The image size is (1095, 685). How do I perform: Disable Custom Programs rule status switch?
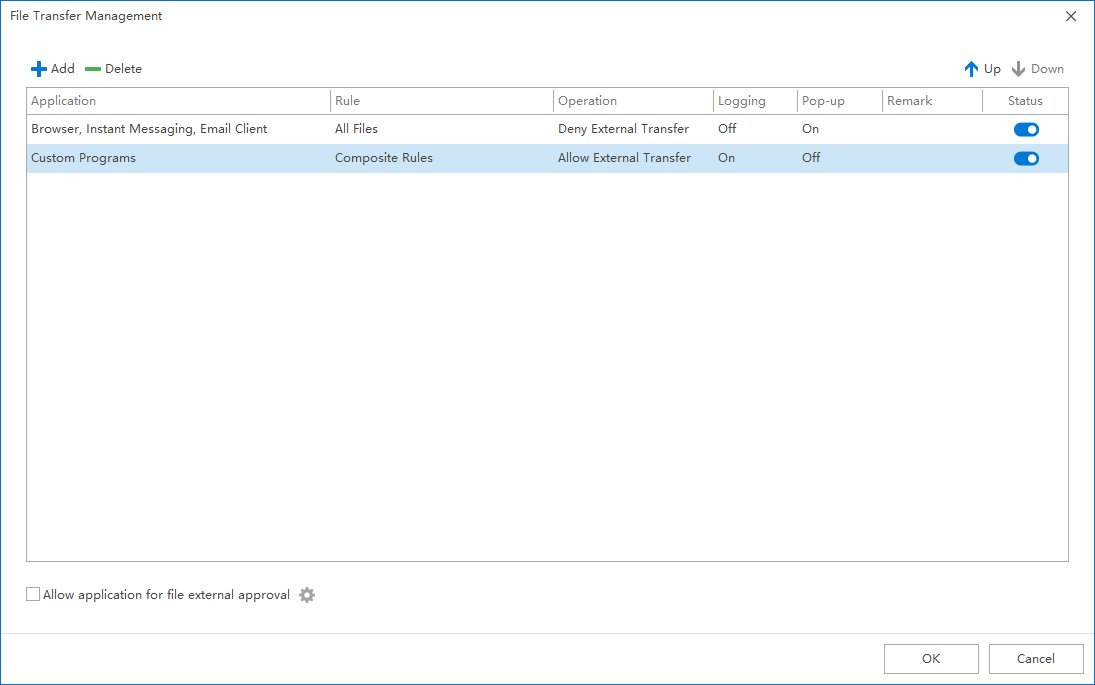pyautogui.click(x=1026, y=158)
